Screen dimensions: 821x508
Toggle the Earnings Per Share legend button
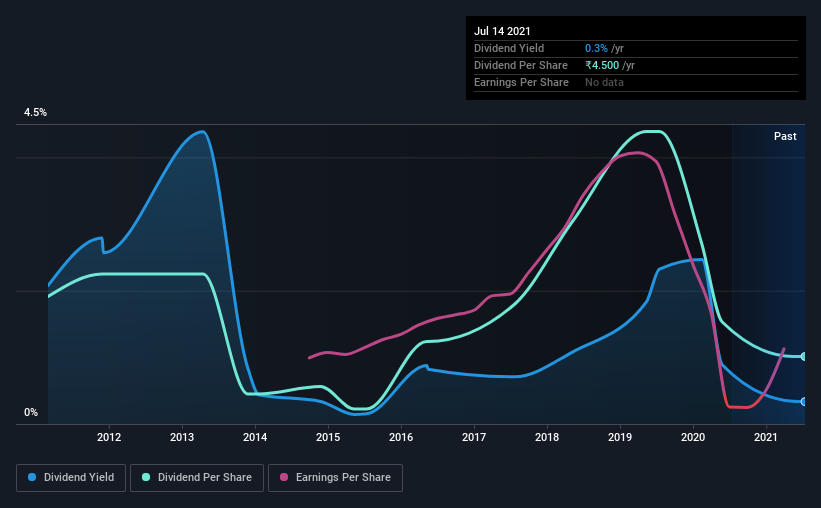[336, 478]
